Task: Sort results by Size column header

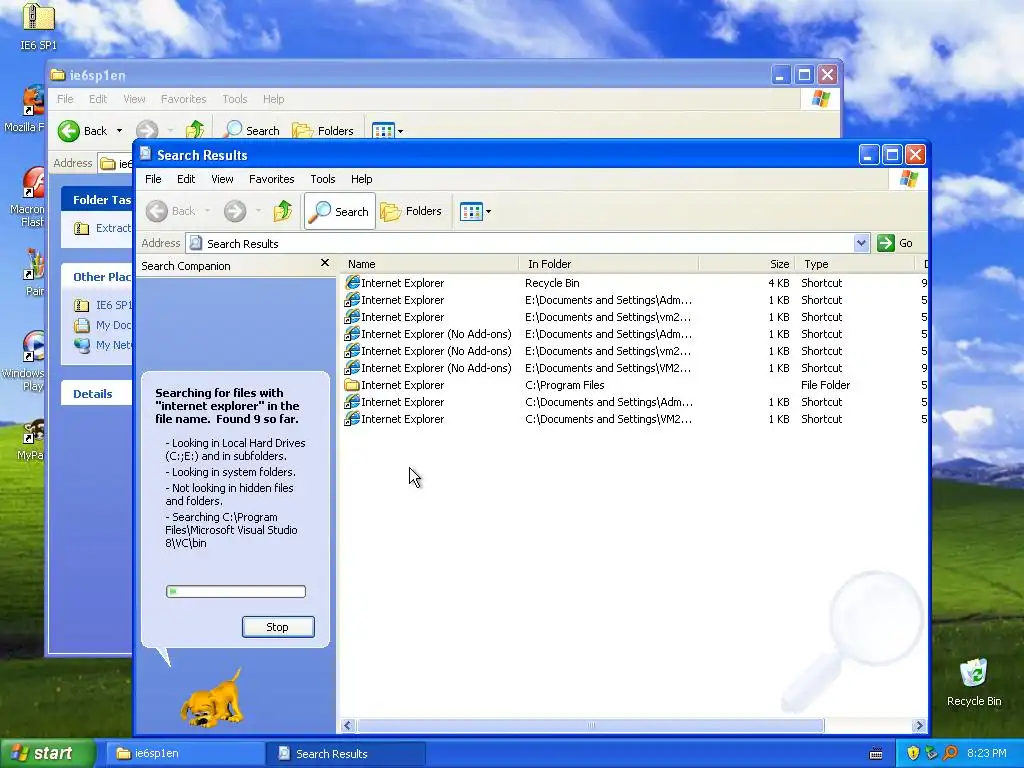Action: 746,264
